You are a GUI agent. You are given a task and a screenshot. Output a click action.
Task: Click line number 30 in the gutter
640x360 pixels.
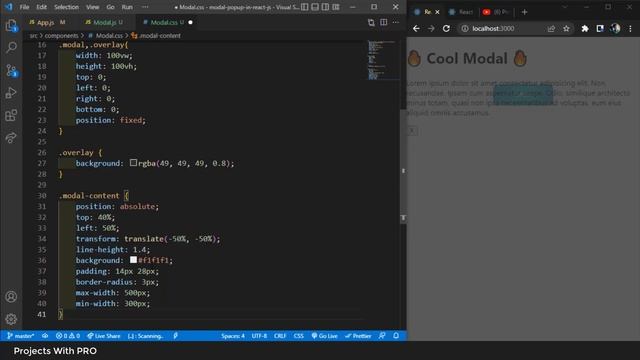point(42,196)
